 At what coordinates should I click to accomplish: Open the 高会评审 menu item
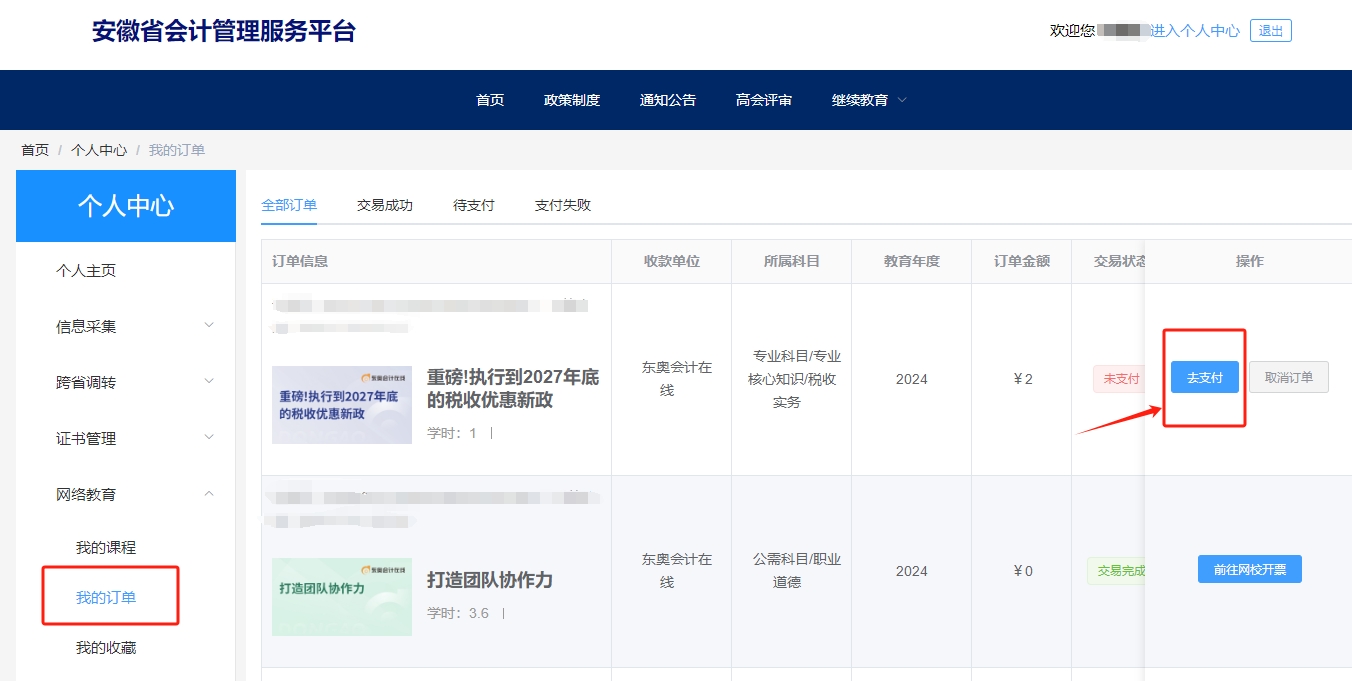click(763, 99)
